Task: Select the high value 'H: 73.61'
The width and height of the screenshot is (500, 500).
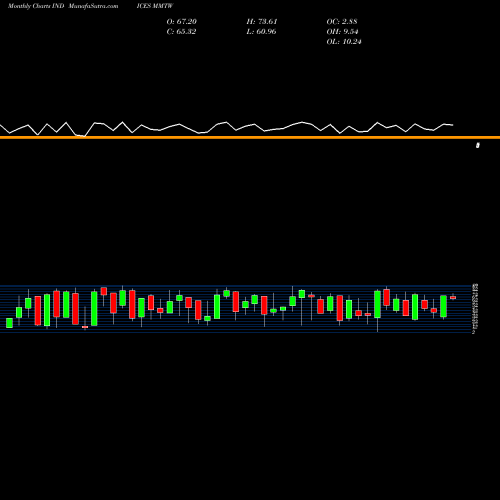Action: pyautogui.click(x=262, y=22)
